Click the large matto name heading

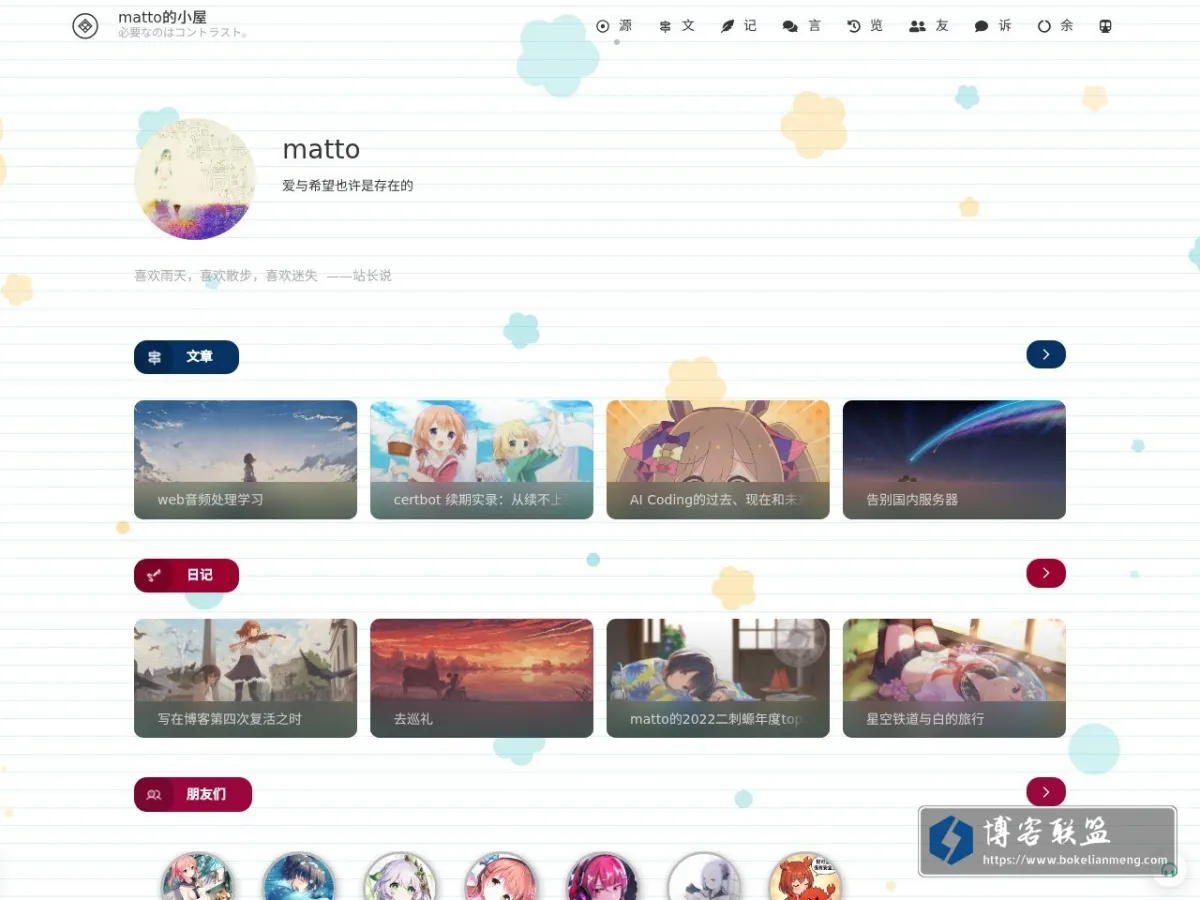pyautogui.click(x=321, y=149)
